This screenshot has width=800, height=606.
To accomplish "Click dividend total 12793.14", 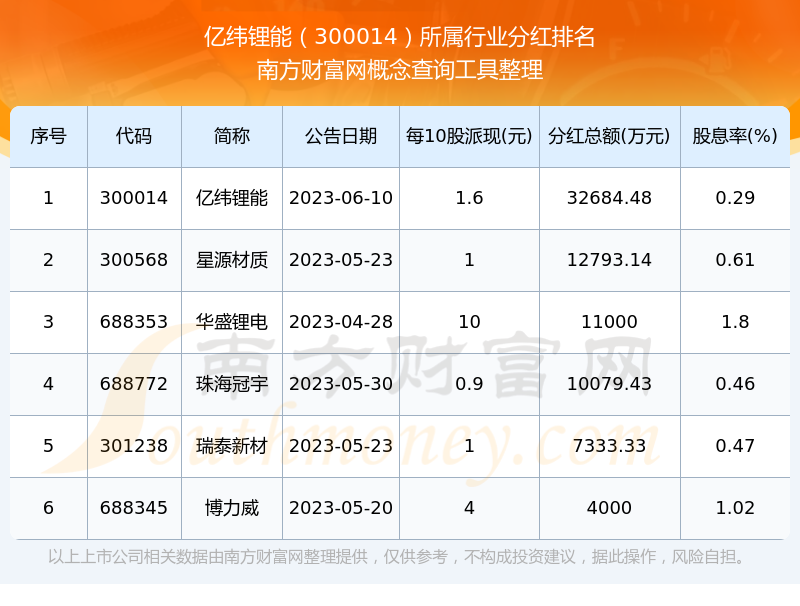I will (609, 260).
